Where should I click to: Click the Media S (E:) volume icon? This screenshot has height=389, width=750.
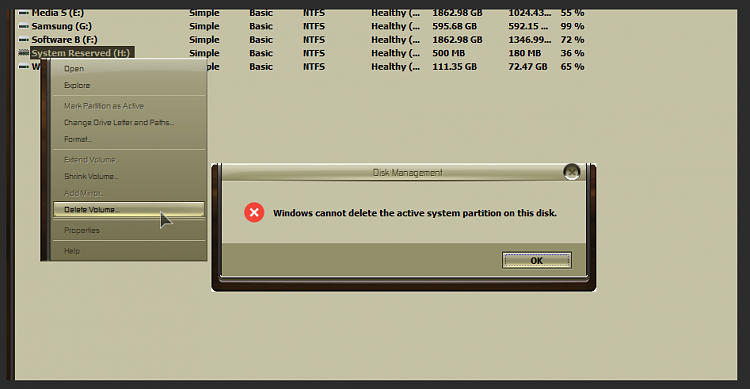coord(23,13)
